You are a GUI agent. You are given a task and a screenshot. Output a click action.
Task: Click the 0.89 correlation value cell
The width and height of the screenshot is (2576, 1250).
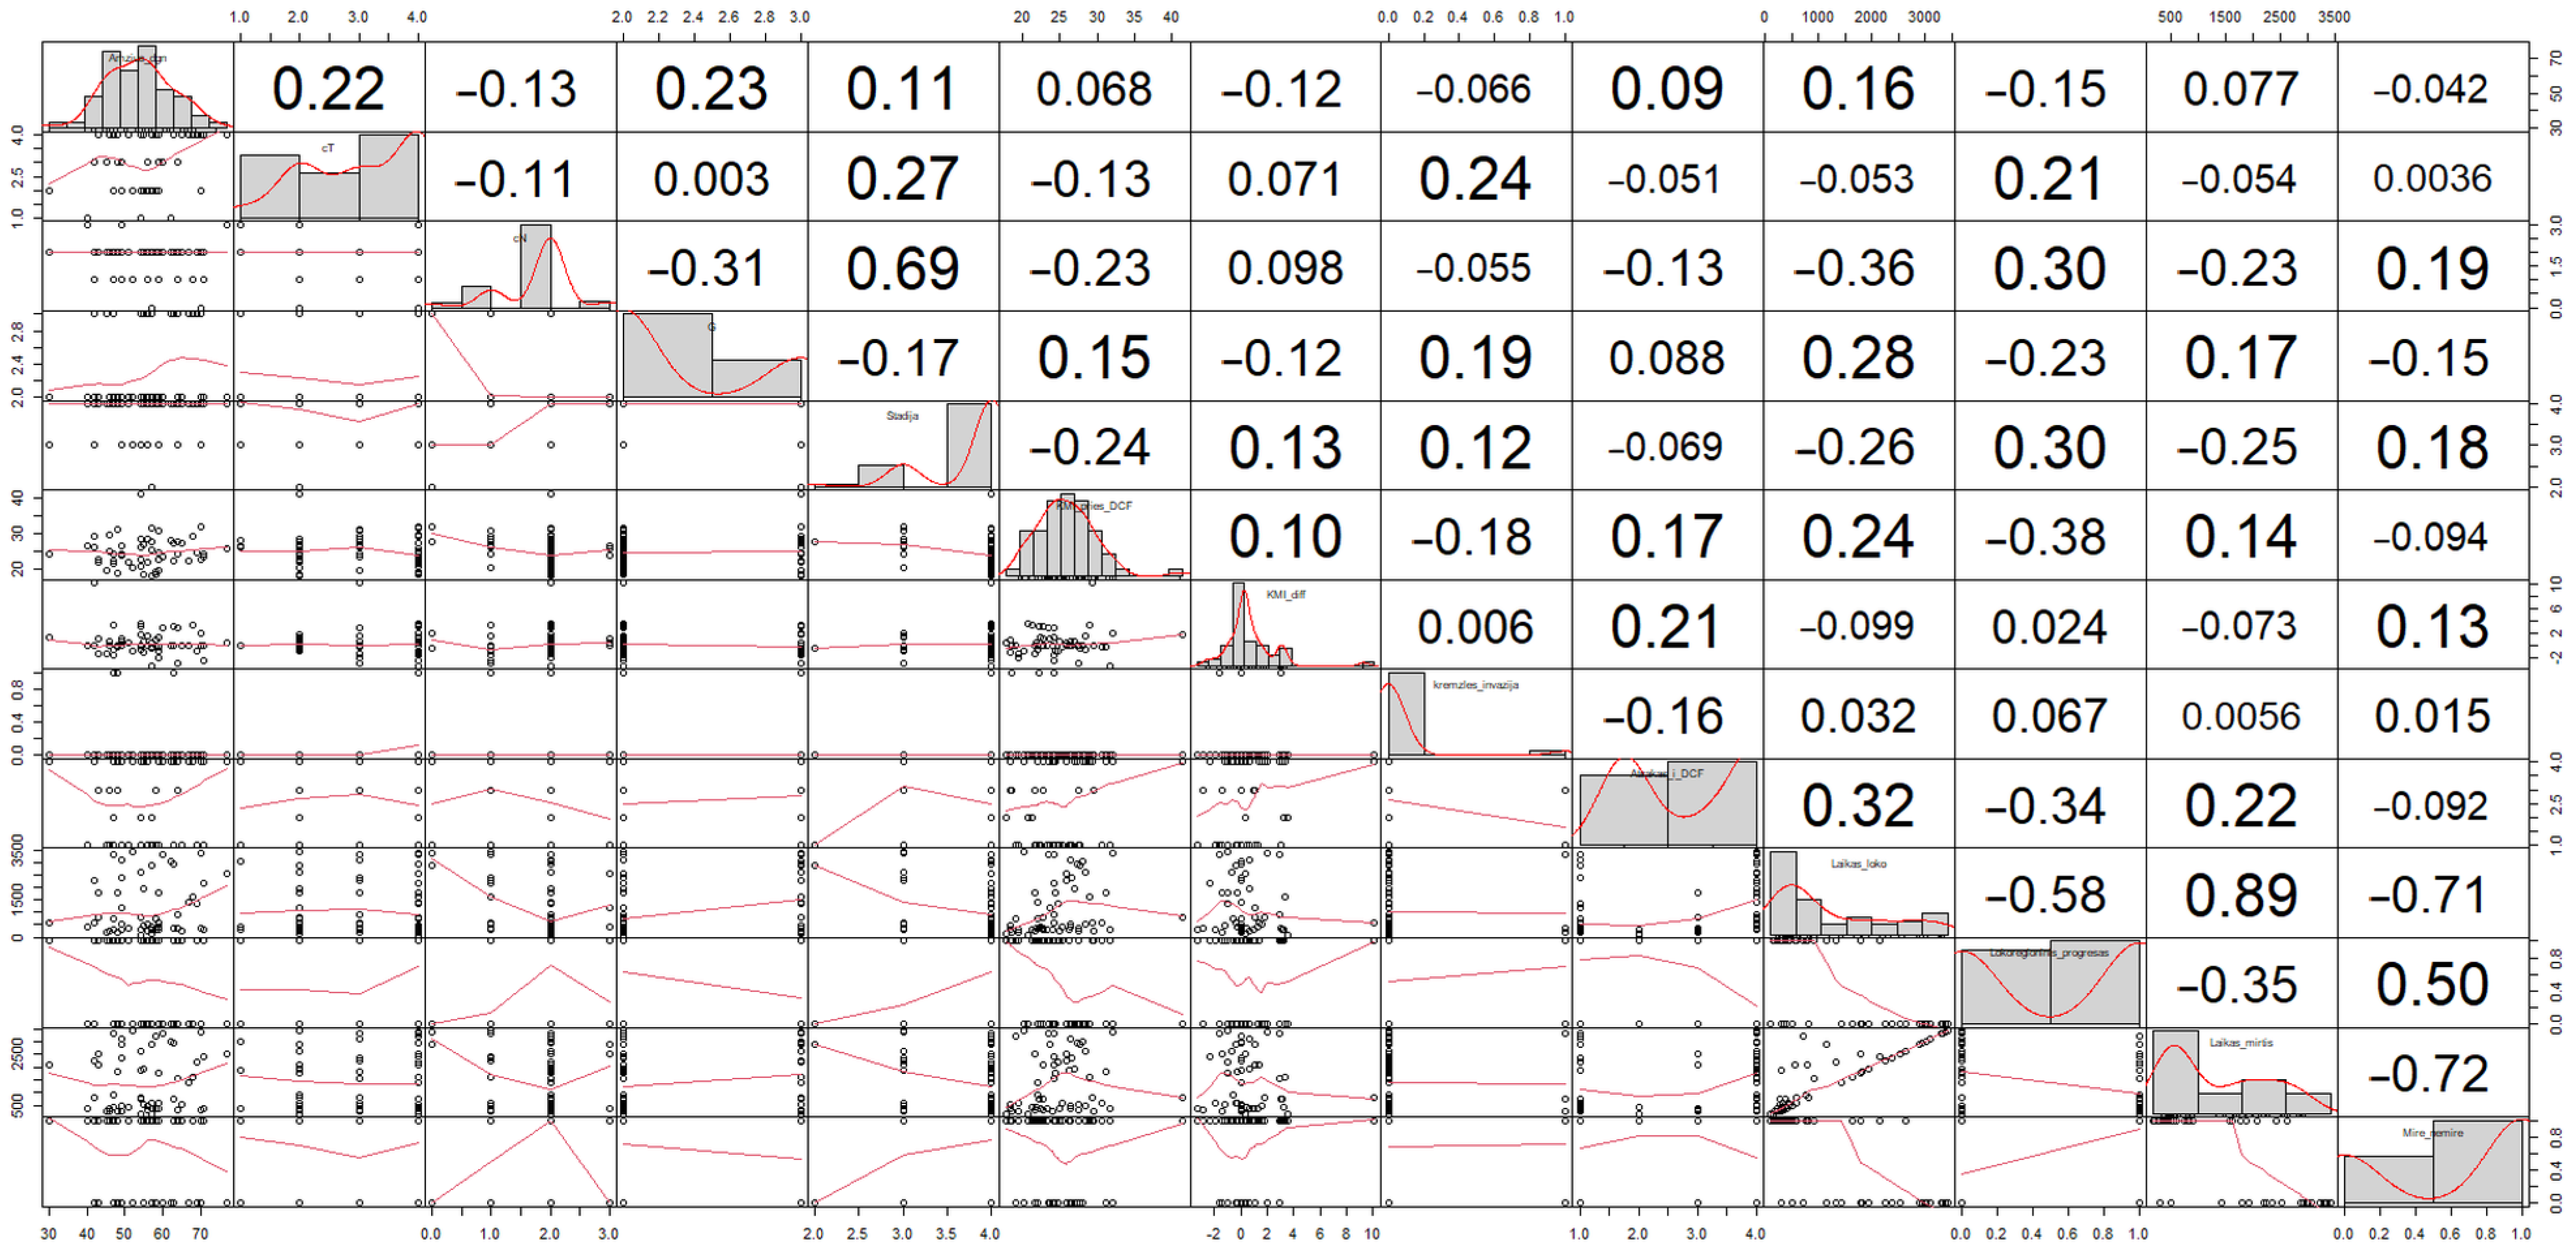coord(2240,894)
